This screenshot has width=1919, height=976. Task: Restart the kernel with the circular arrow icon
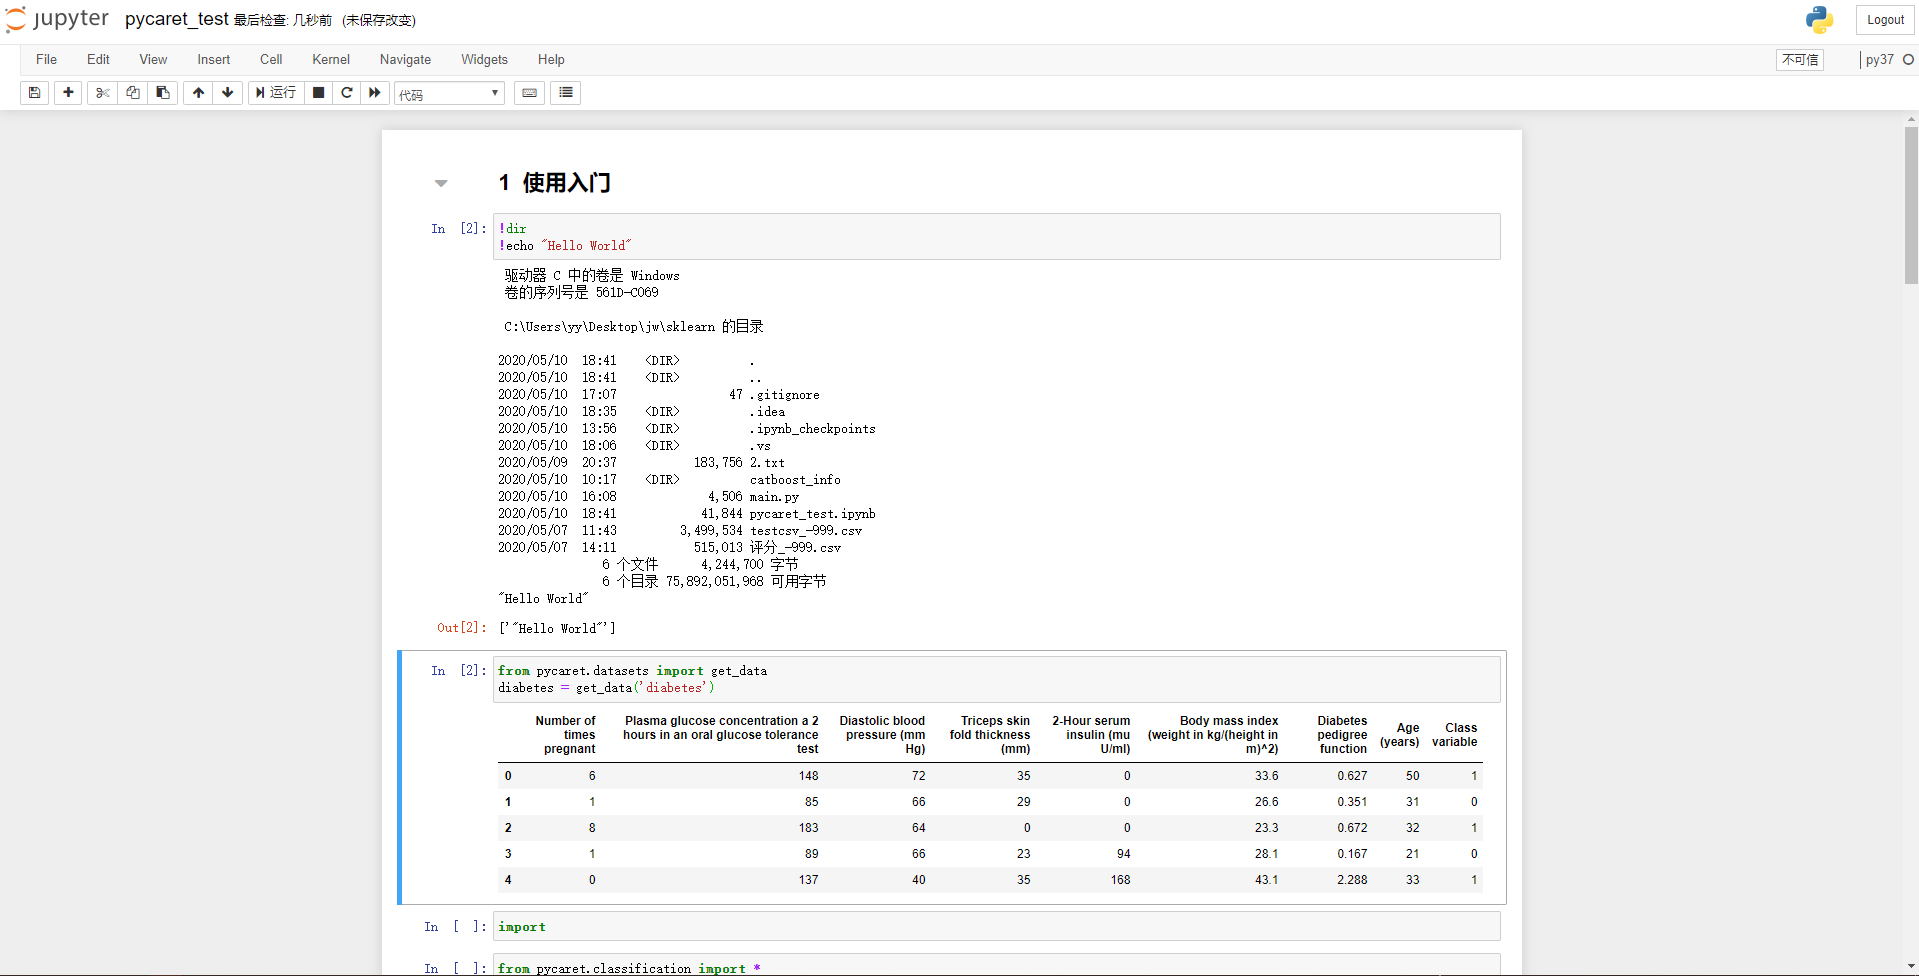click(346, 92)
